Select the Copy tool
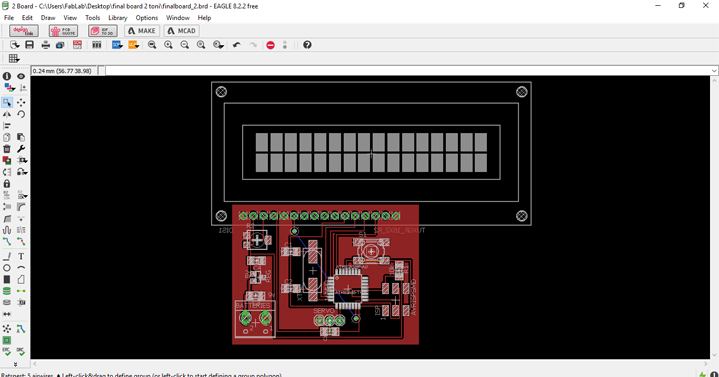The width and height of the screenshot is (719, 377). coord(7,137)
